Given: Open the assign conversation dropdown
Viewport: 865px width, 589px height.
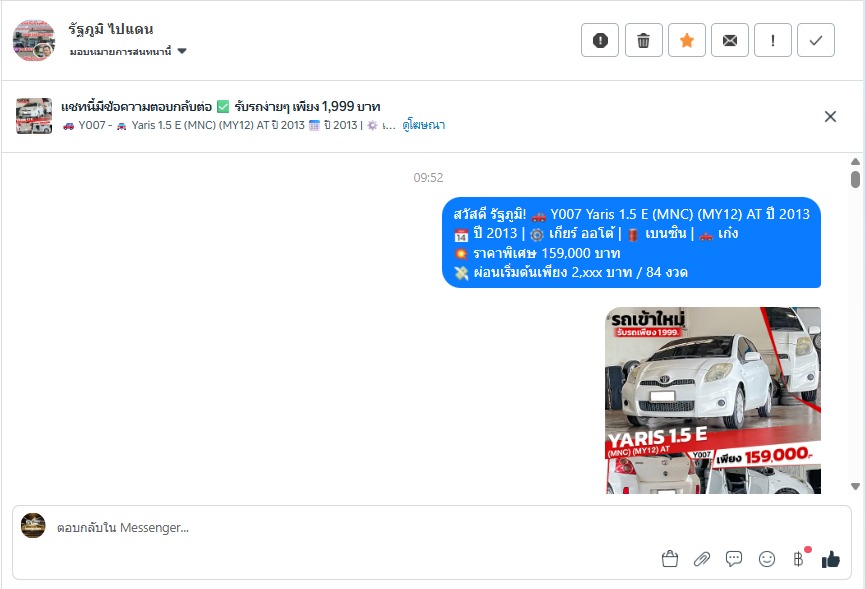Looking at the screenshot, I should pos(129,52).
